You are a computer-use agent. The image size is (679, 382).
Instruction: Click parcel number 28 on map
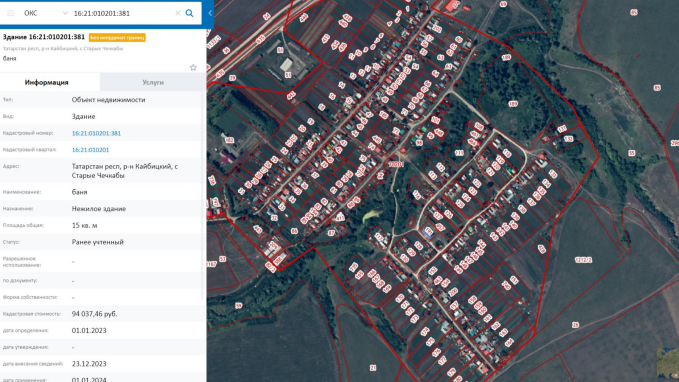coord(575,325)
